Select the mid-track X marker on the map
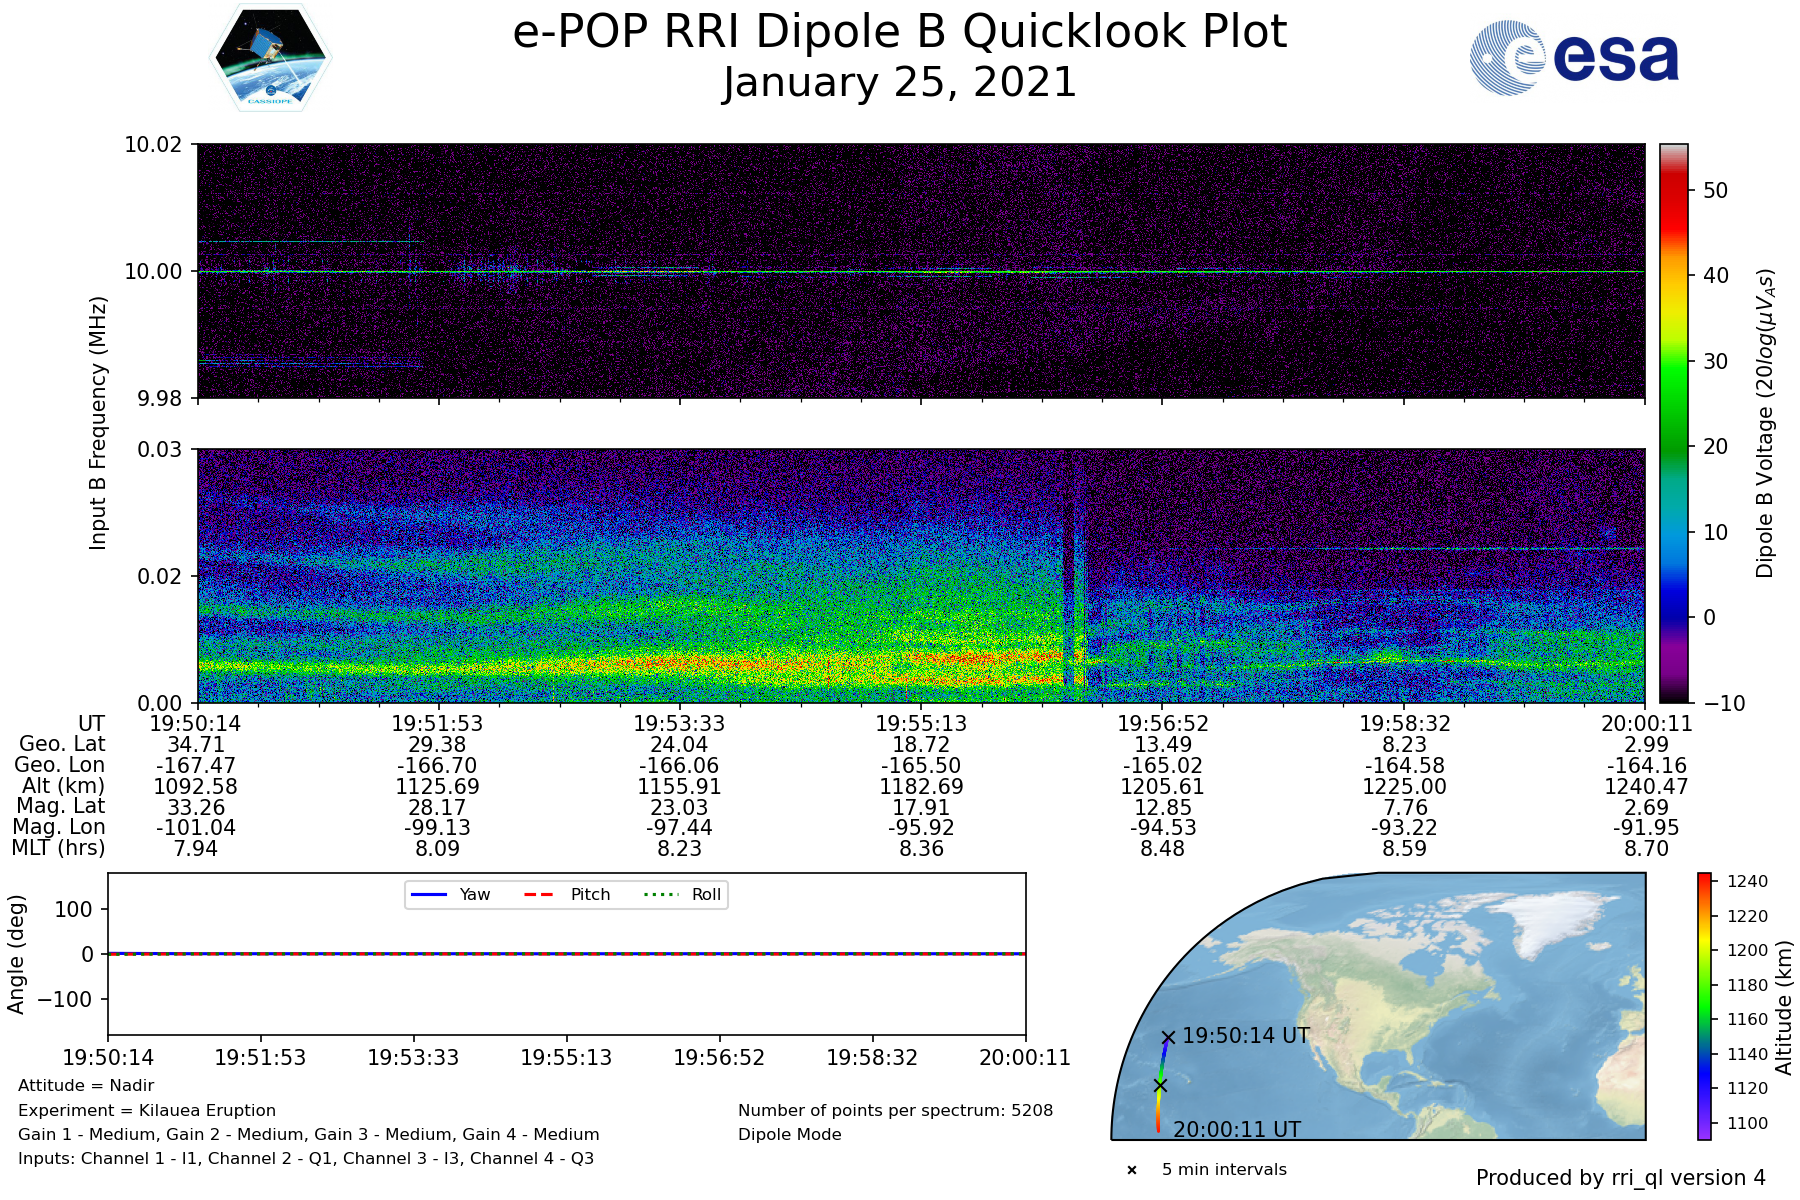 pyautogui.click(x=1160, y=1085)
